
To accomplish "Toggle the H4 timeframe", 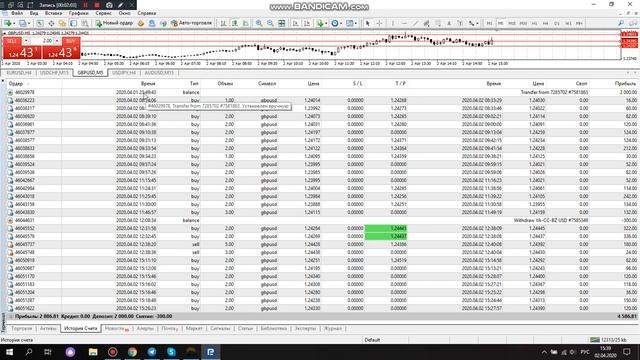I will (545, 23).
